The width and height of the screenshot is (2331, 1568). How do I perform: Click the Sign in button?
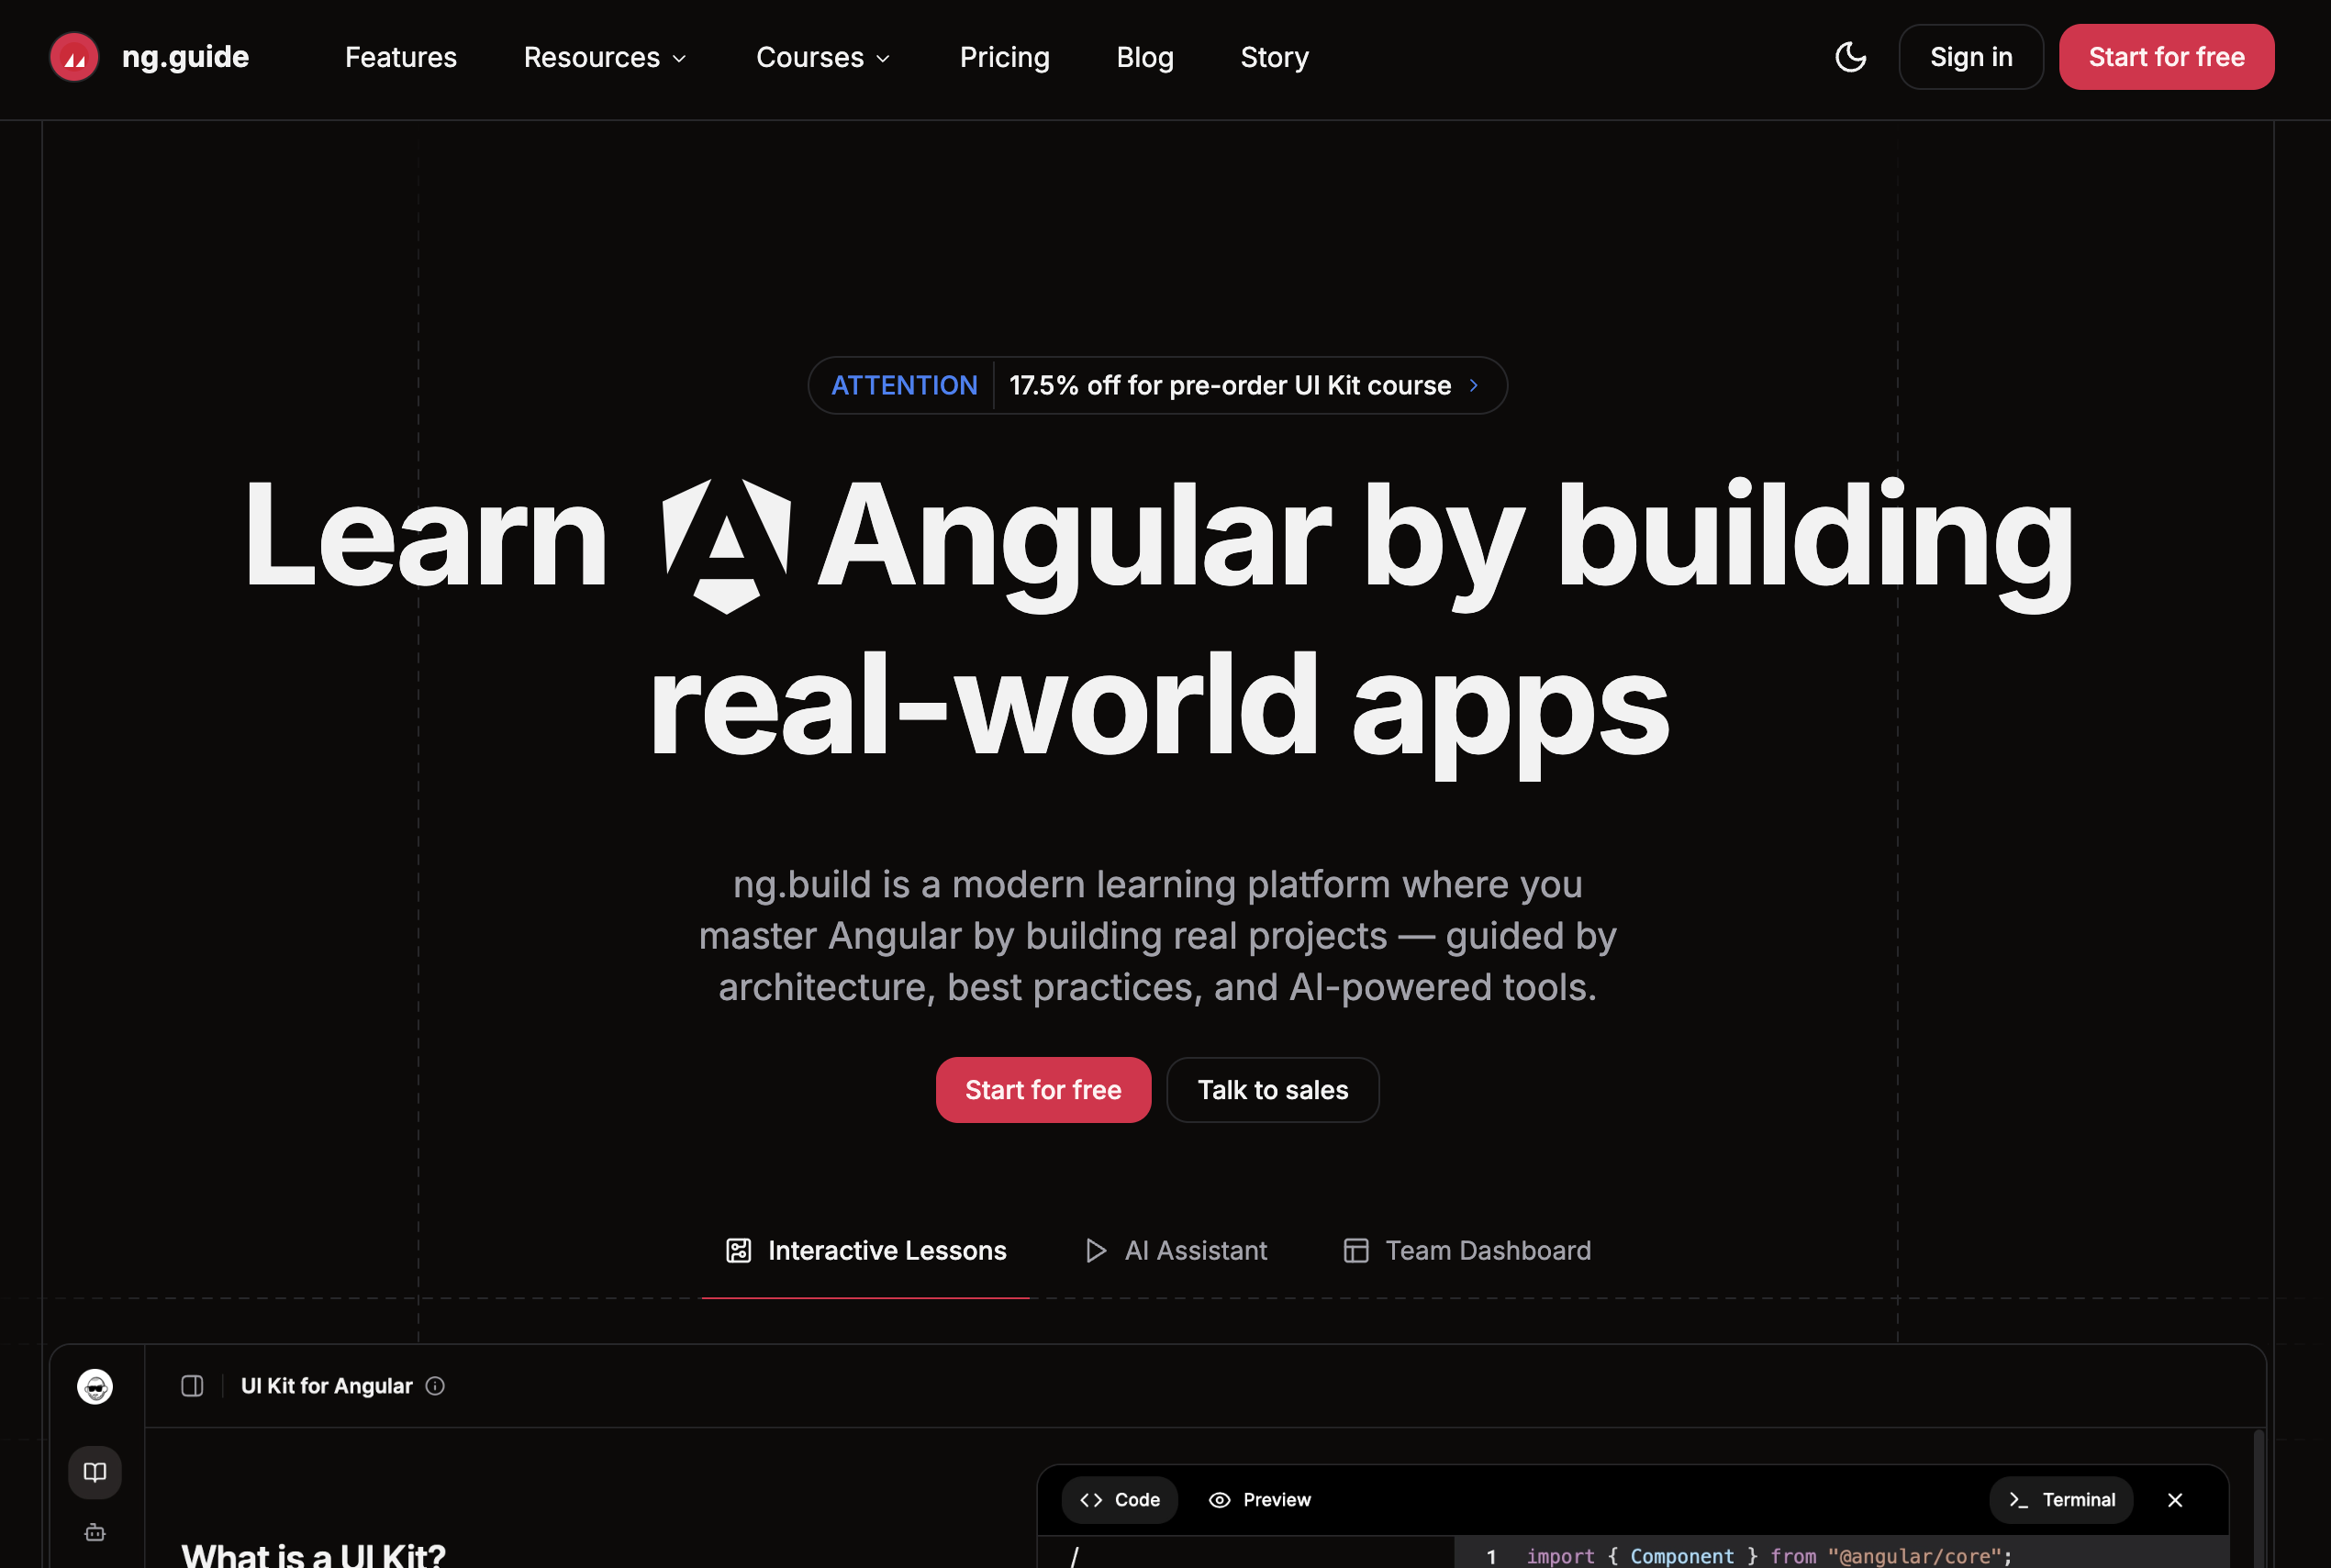point(1970,57)
